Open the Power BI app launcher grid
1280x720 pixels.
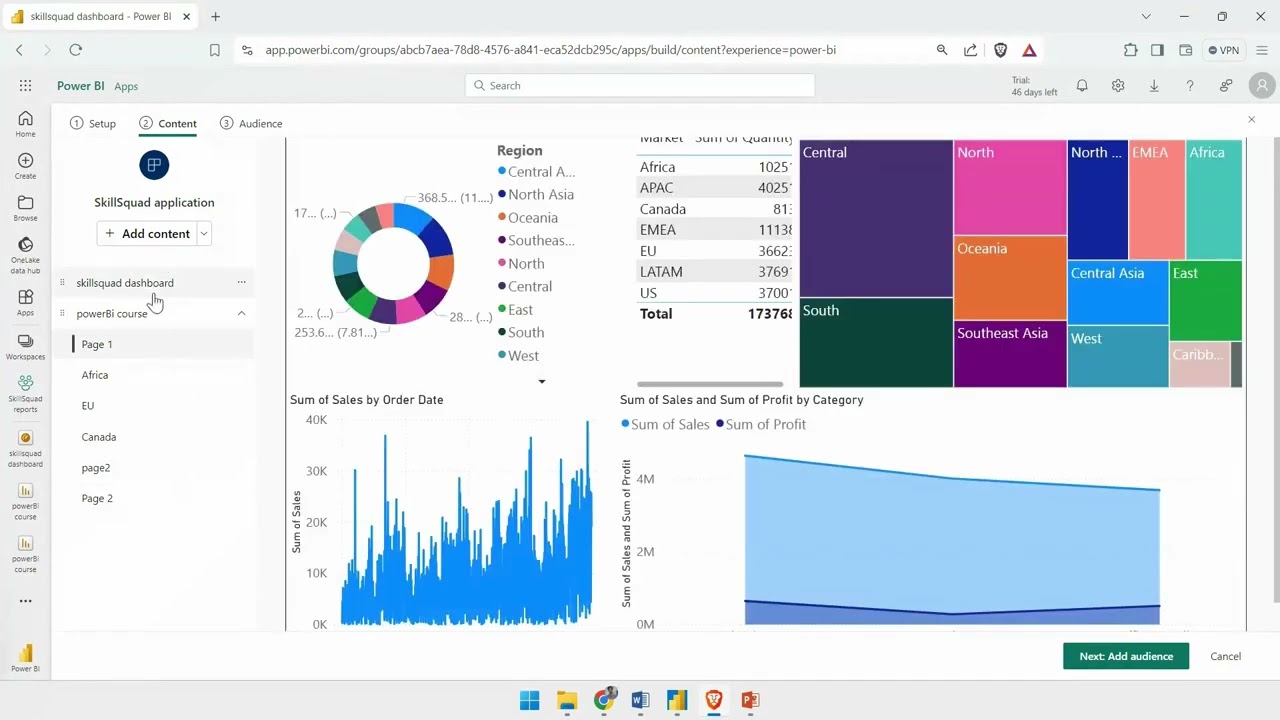tap(25, 86)
